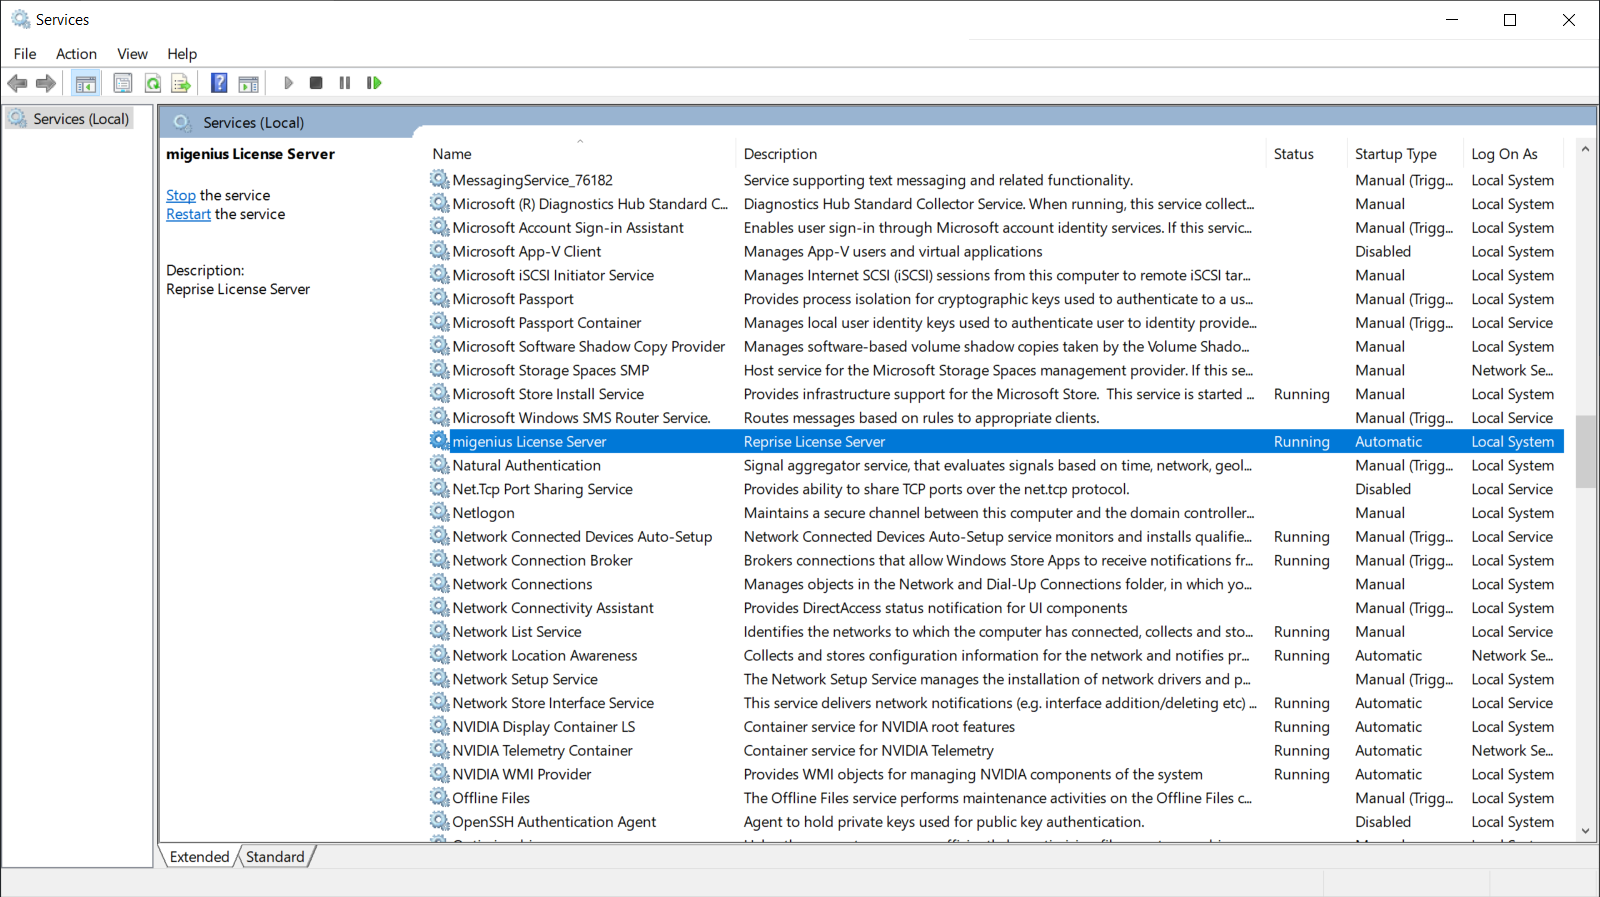Select gear icon of Offline Files service
The image size is (1600, 897).
[439, 798]
